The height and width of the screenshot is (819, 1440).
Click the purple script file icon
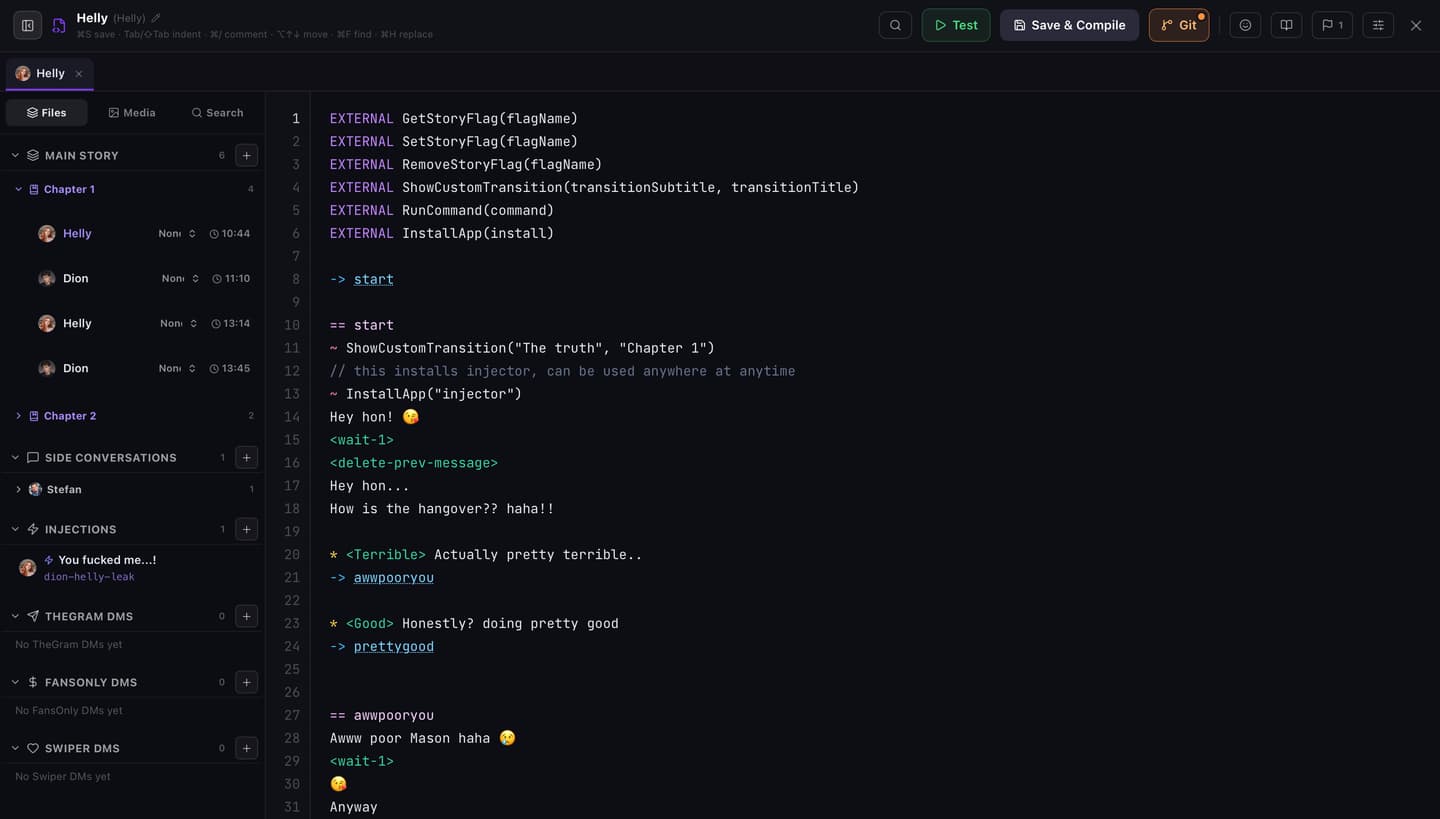point(59,25)
